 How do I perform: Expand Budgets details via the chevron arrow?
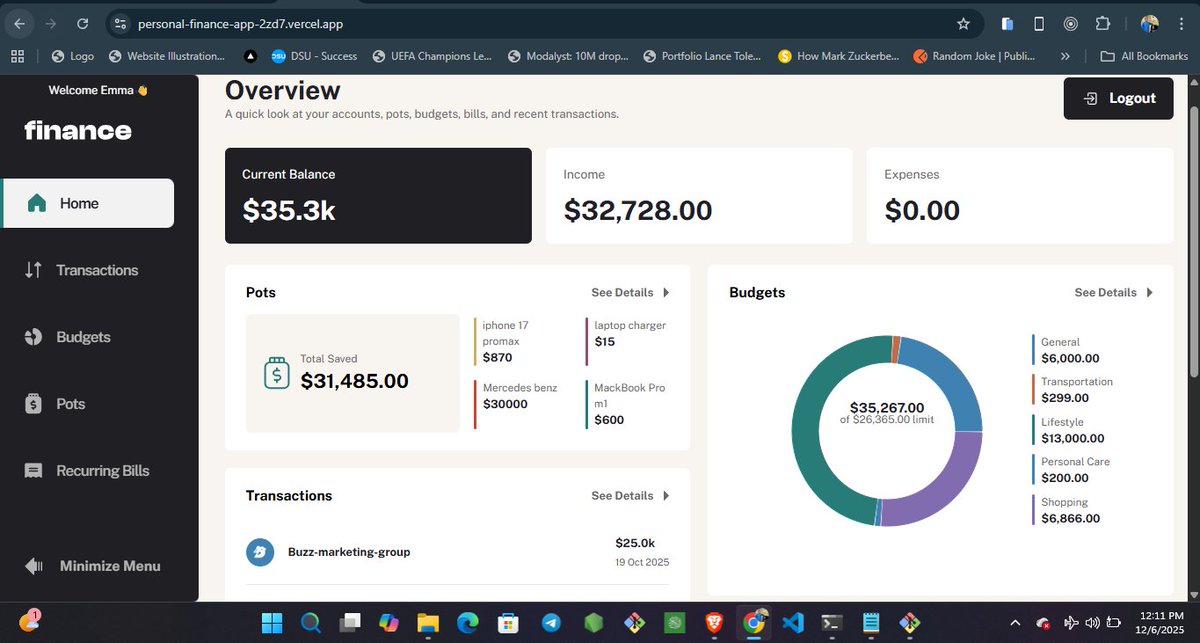tap(1150, 292)
